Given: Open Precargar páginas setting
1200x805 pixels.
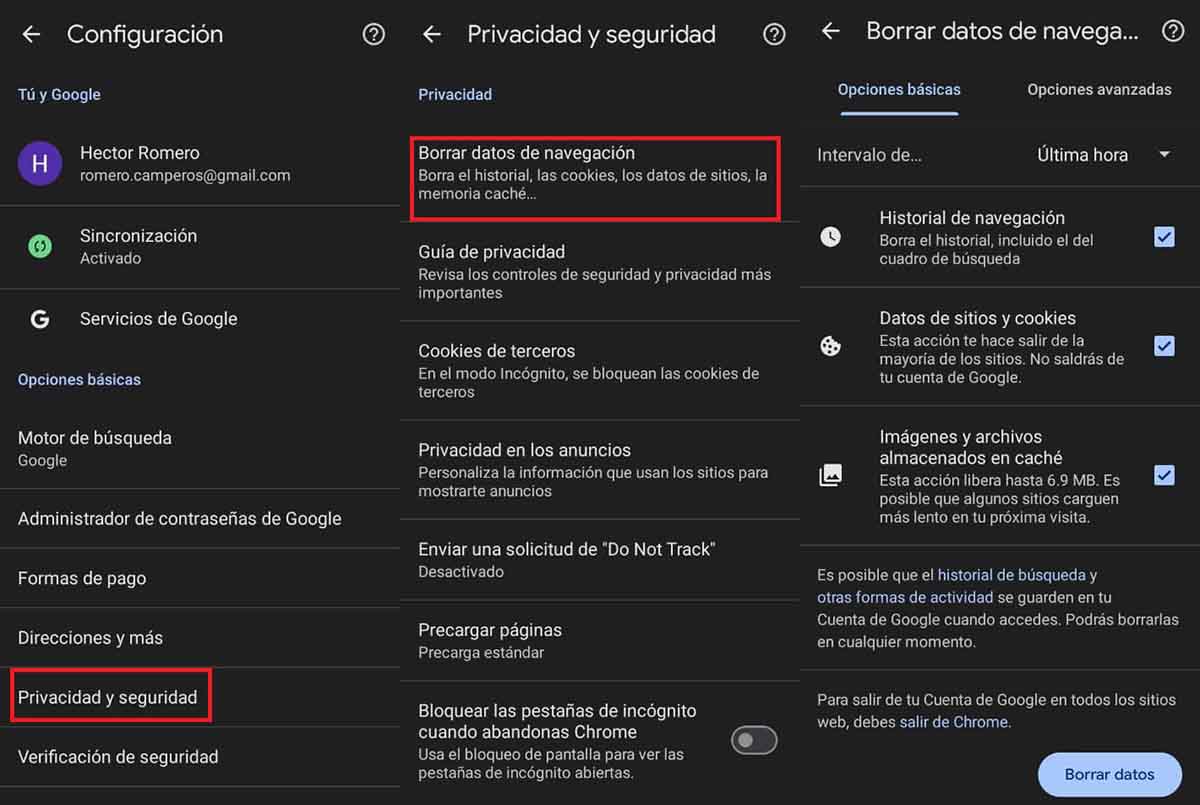Looking at the screenshot, I should point(600,640).
